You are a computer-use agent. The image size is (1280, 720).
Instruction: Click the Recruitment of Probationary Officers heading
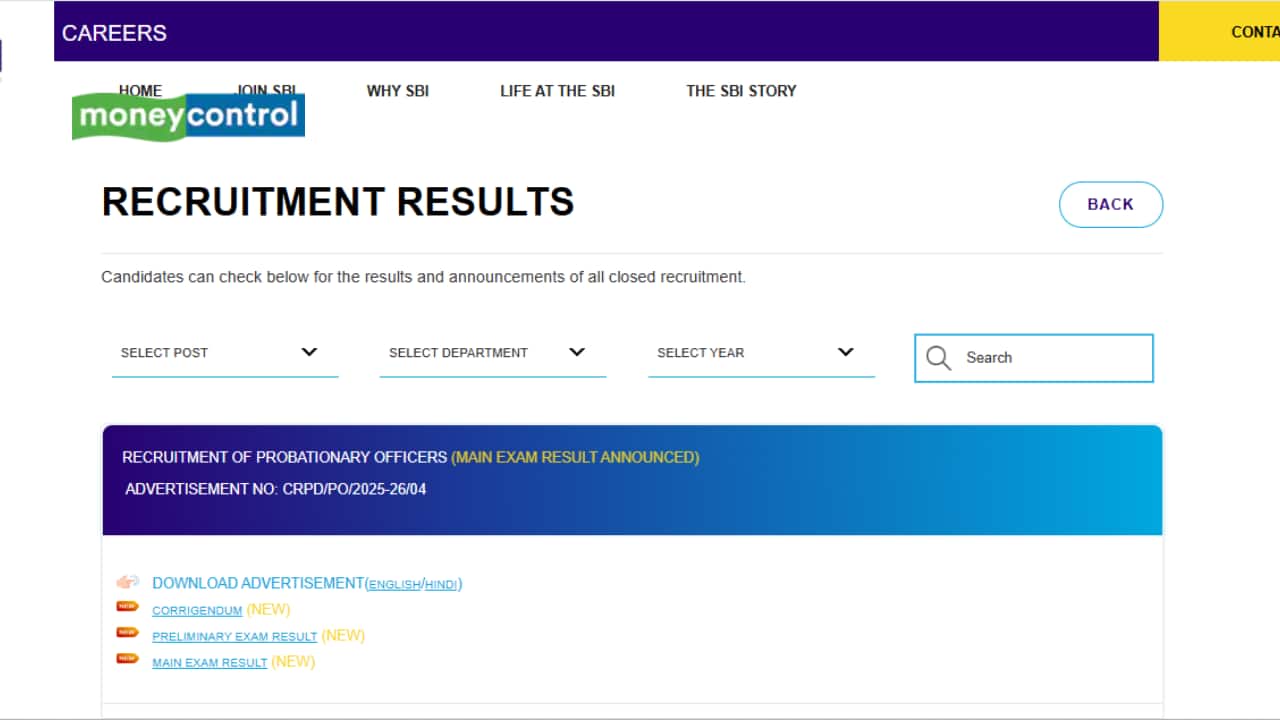284,457
